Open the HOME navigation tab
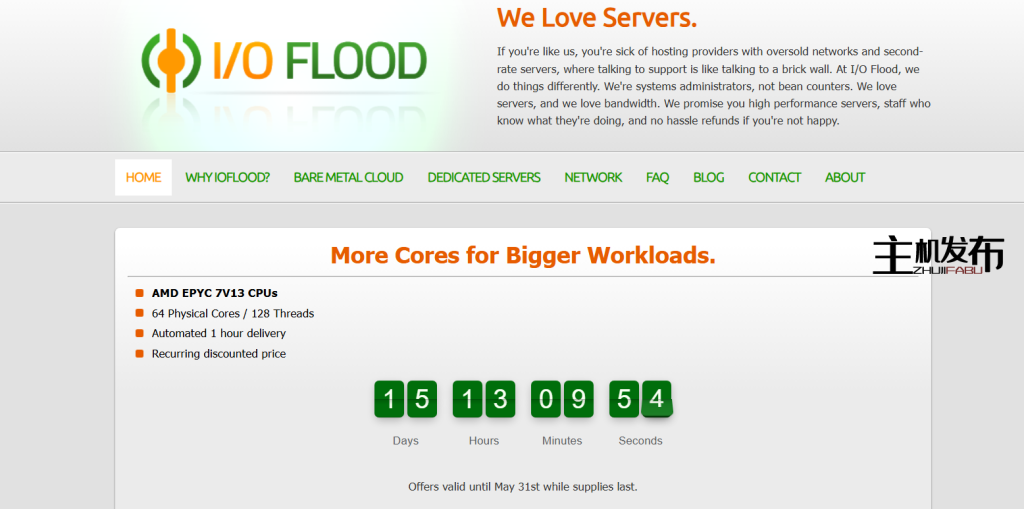The width and height of the screenshot is (1024, 509). (144, 177)
